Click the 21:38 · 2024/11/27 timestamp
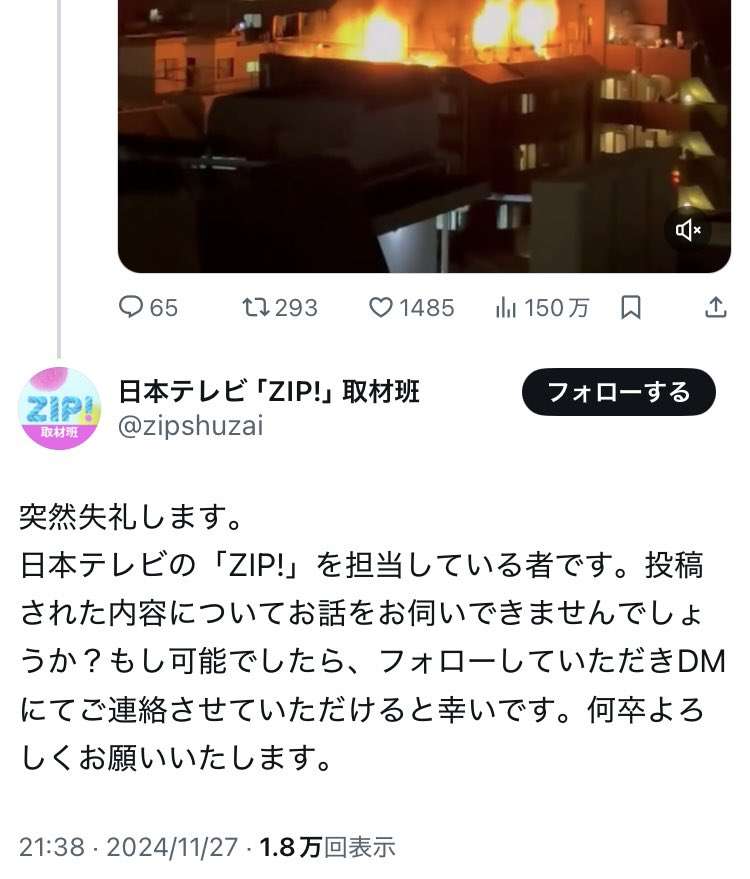The width and height of the screenshot is (750, 879). [129, 846]
